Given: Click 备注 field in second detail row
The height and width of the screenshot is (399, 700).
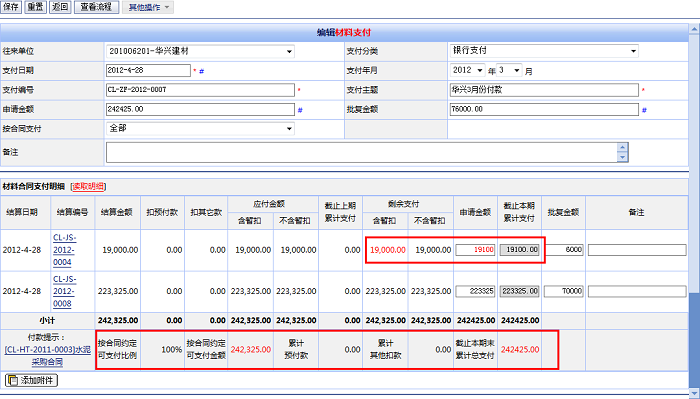Looking at the screenshot, I should 637,291.
